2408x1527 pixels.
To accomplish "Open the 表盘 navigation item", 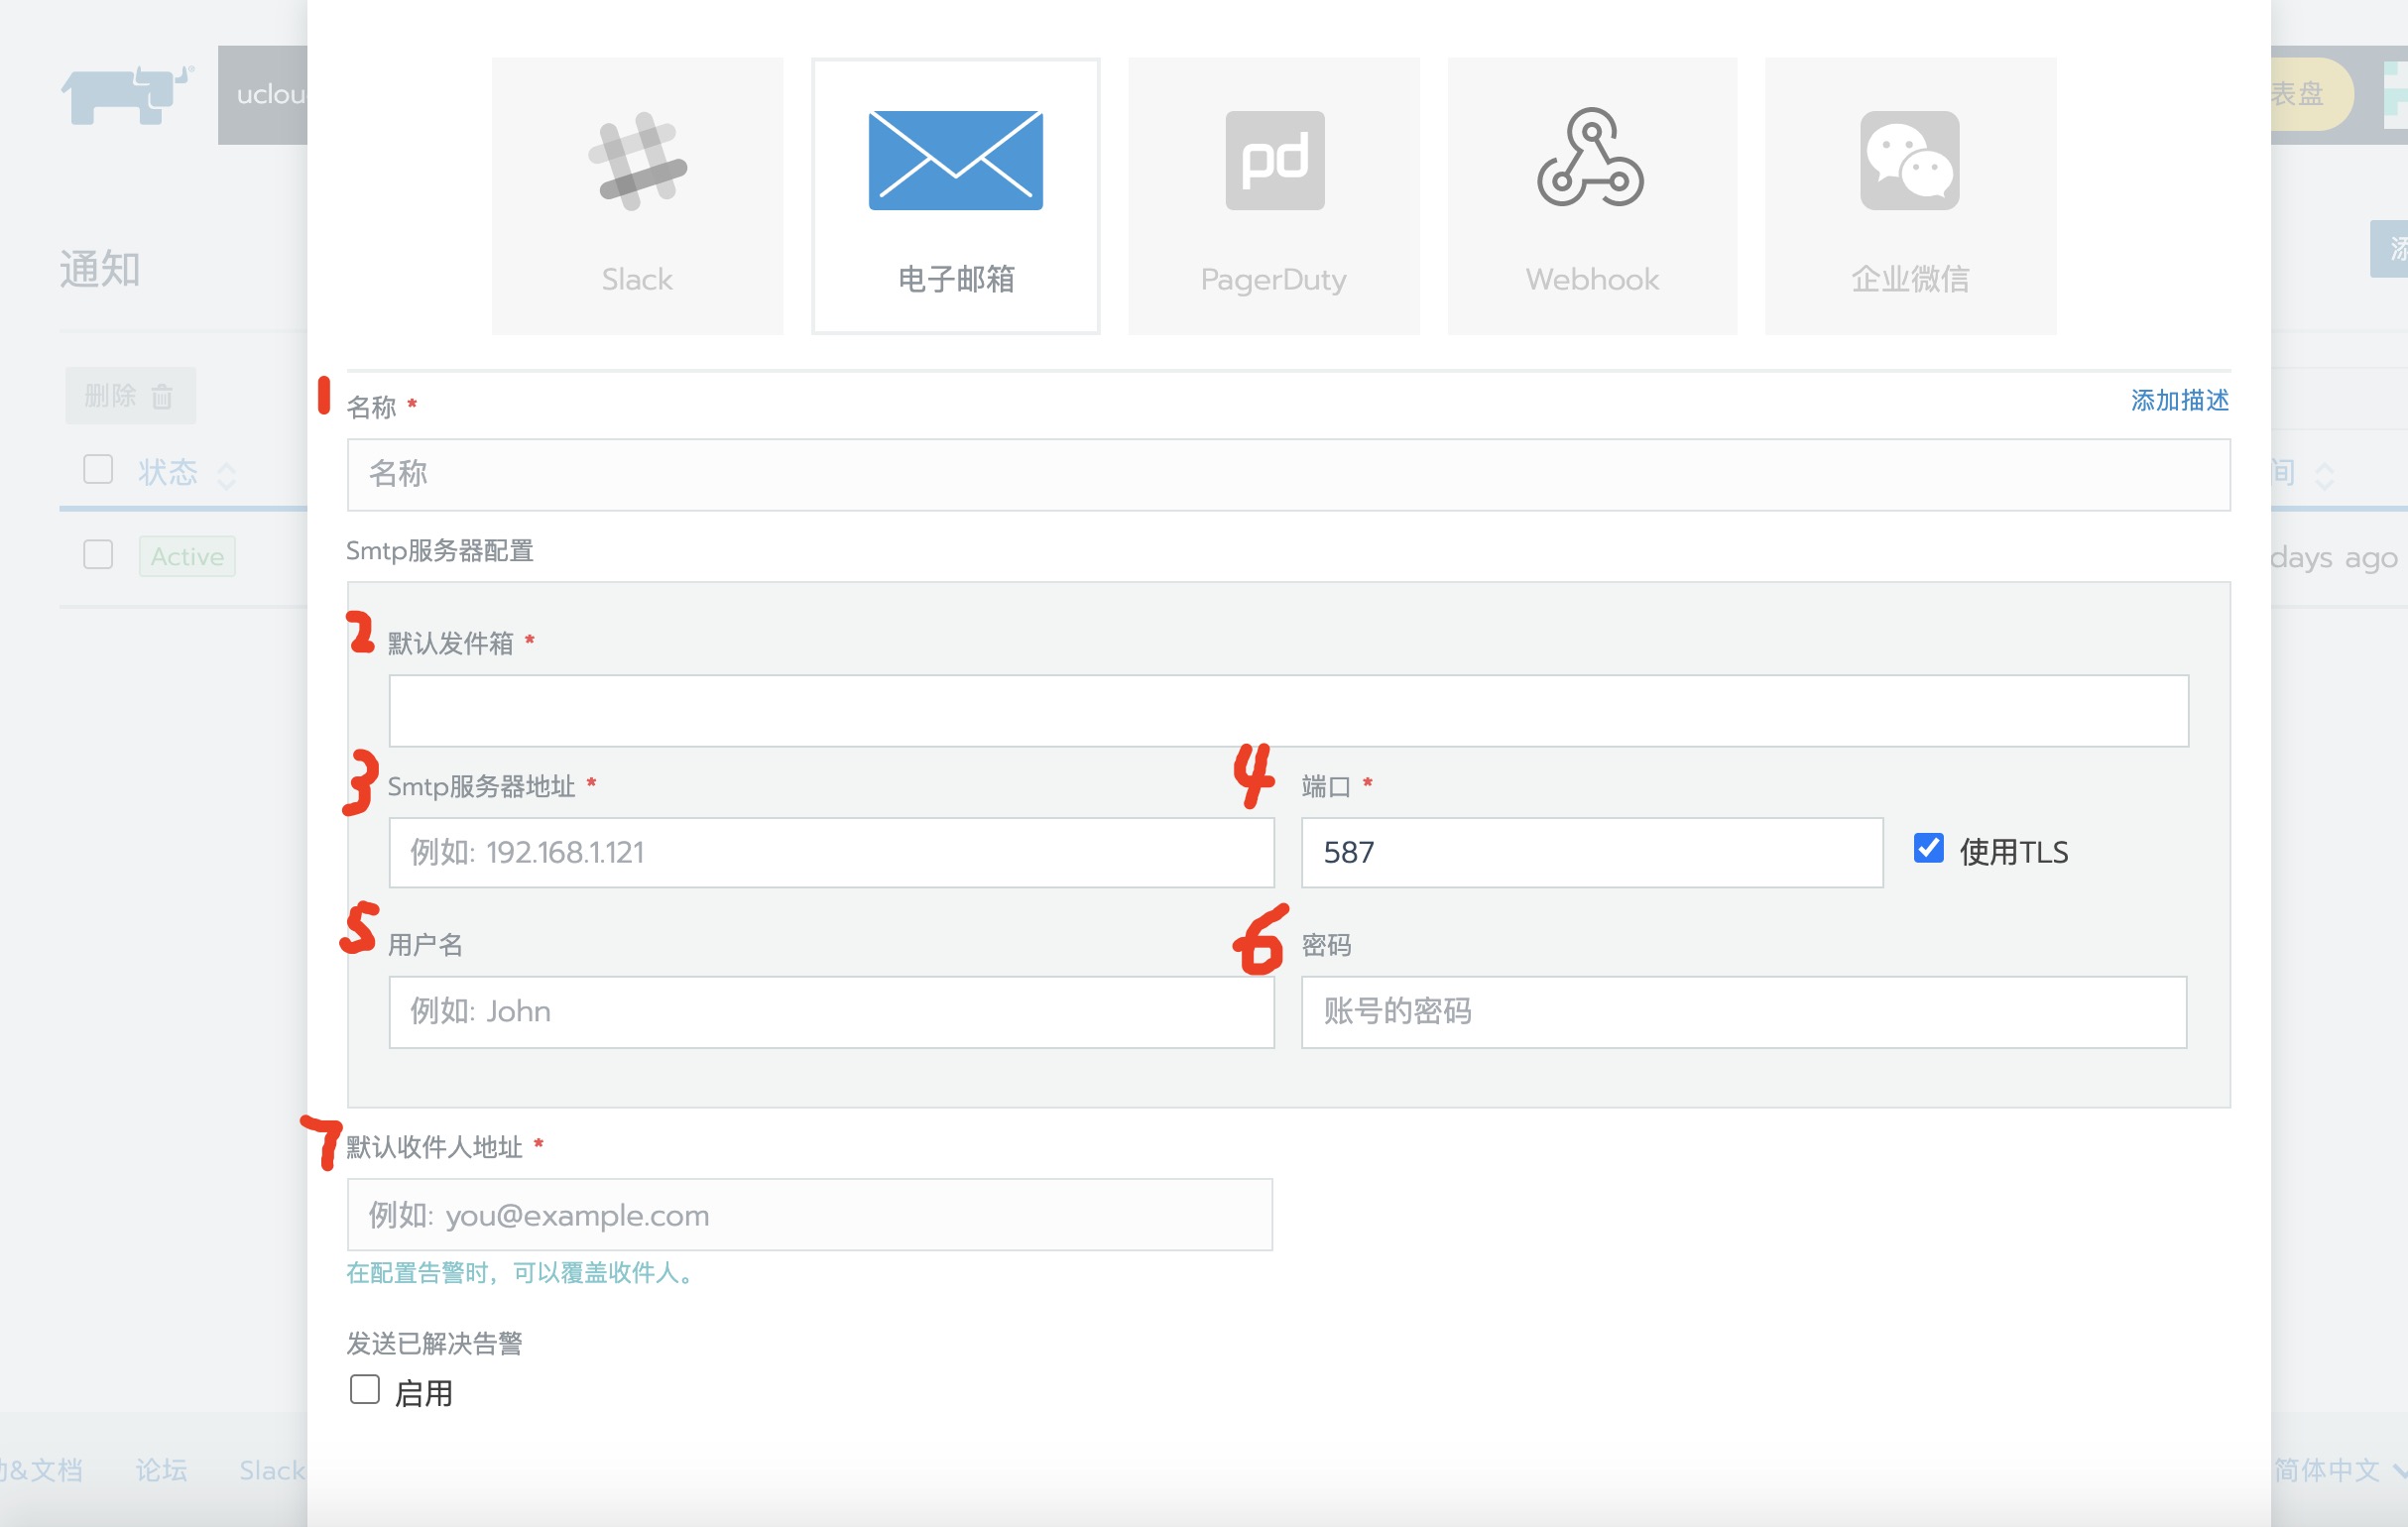I will click(x=2300, y=95).
